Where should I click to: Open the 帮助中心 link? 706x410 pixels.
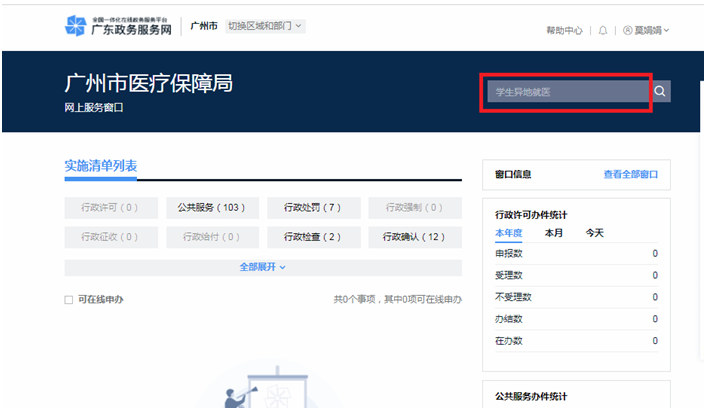pyautogui.click(x=564, y=31)
